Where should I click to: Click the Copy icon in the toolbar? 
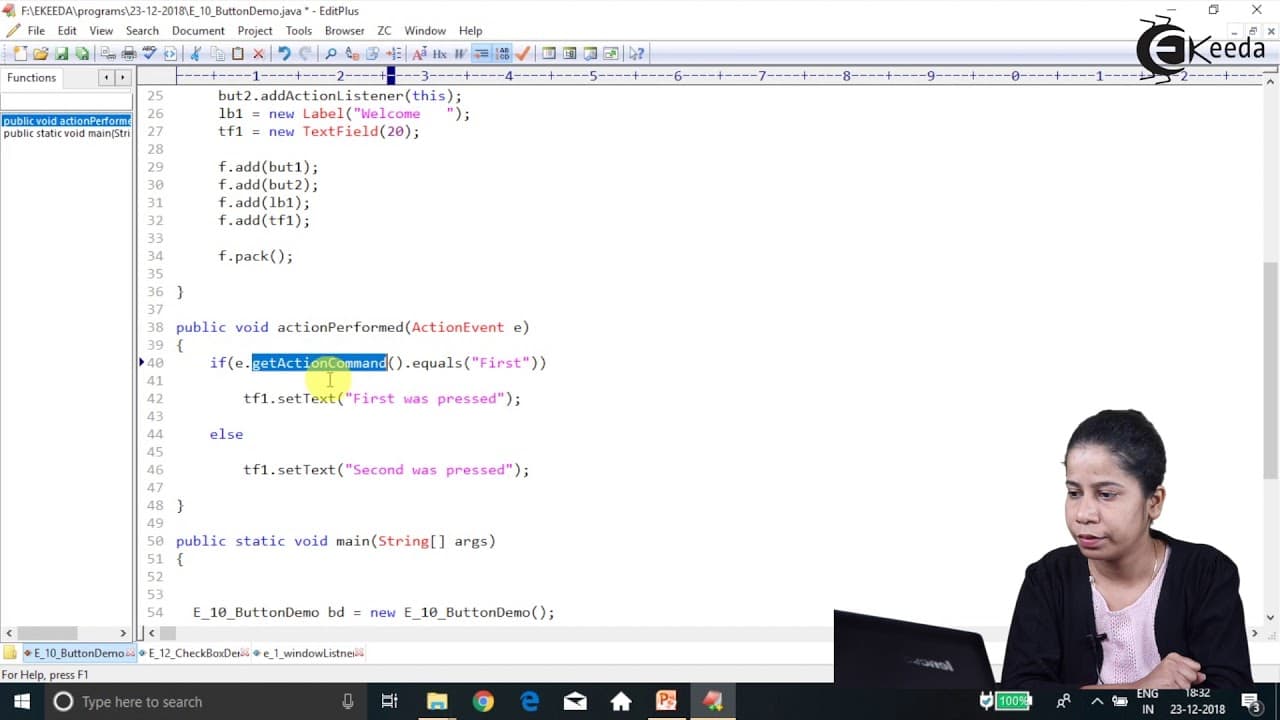219,53
